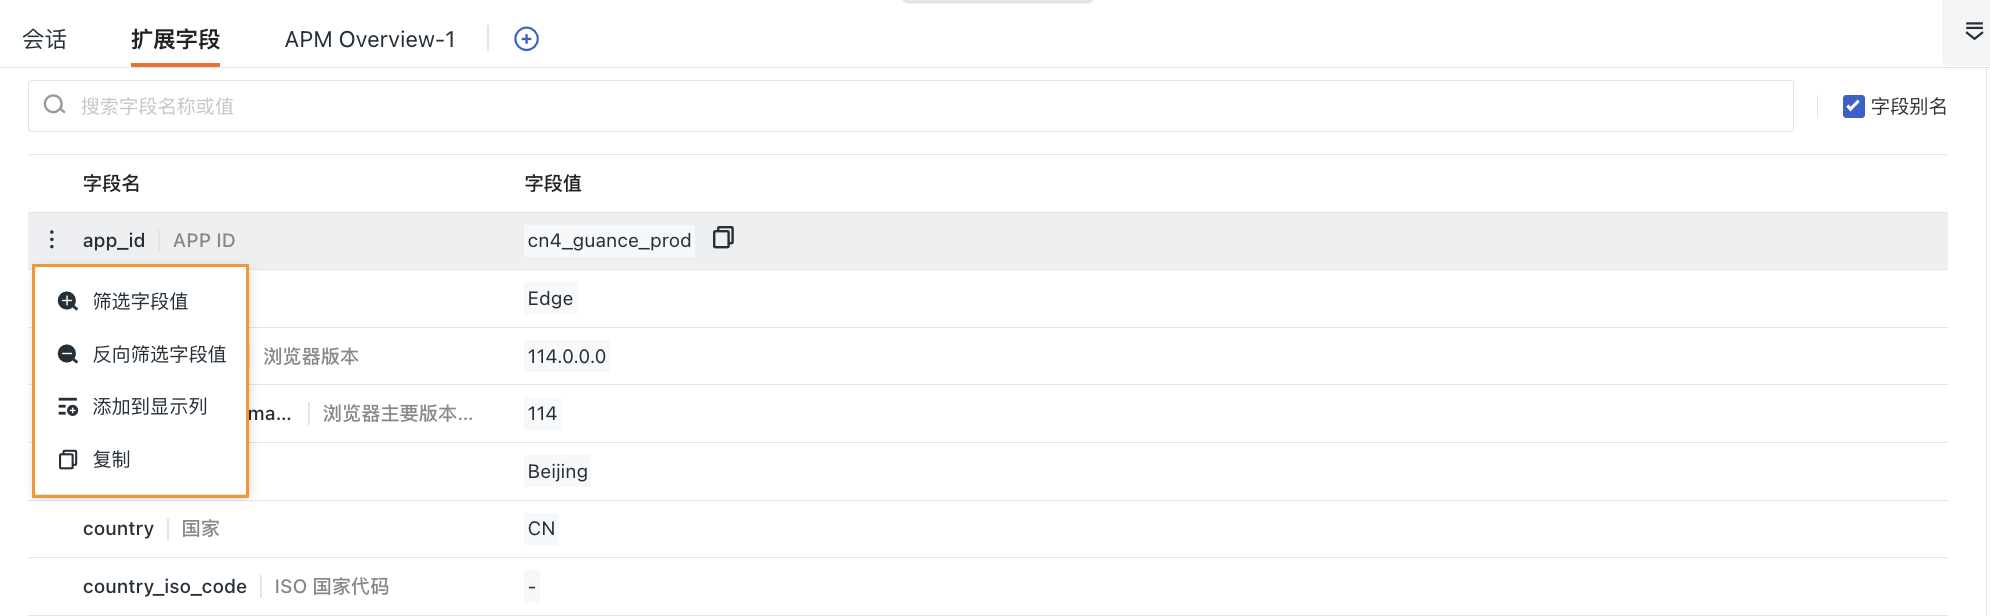
Task: Open the APM Overview-1 tab
Action: click(370, 39)
